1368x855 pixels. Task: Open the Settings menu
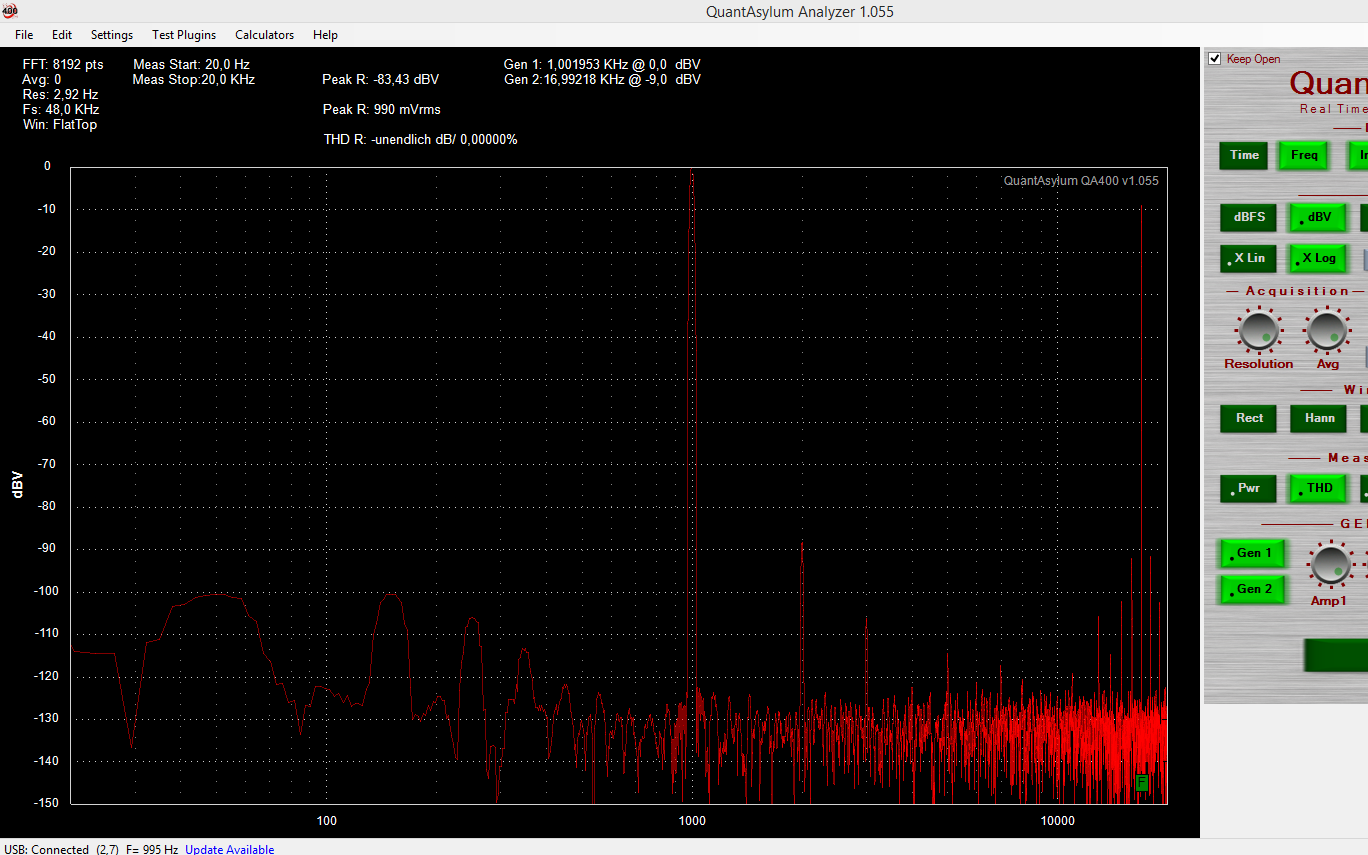pos(112,35)
